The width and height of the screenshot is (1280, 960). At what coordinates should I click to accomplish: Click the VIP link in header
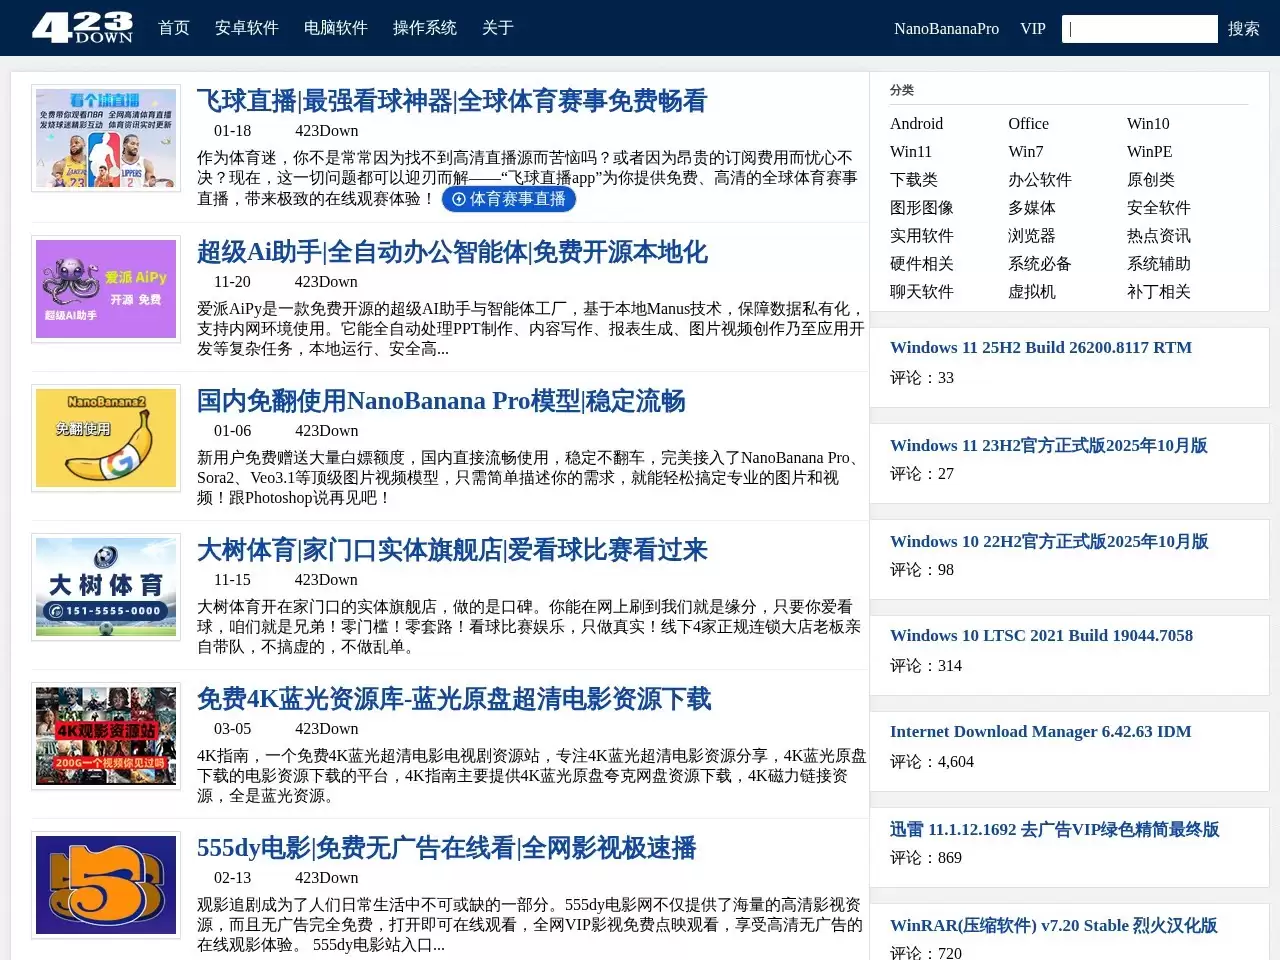(1033, 29)
